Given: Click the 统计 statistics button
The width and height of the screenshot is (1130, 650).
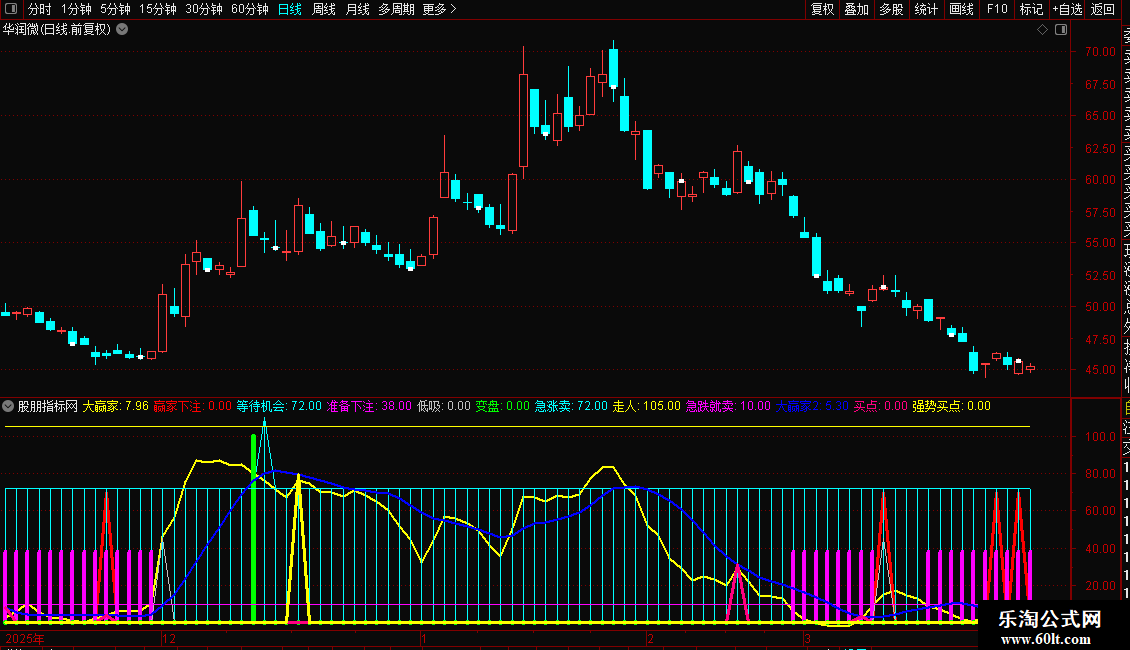Looking at the screenshot, I should pyautogui.click(x=926, y=9).
